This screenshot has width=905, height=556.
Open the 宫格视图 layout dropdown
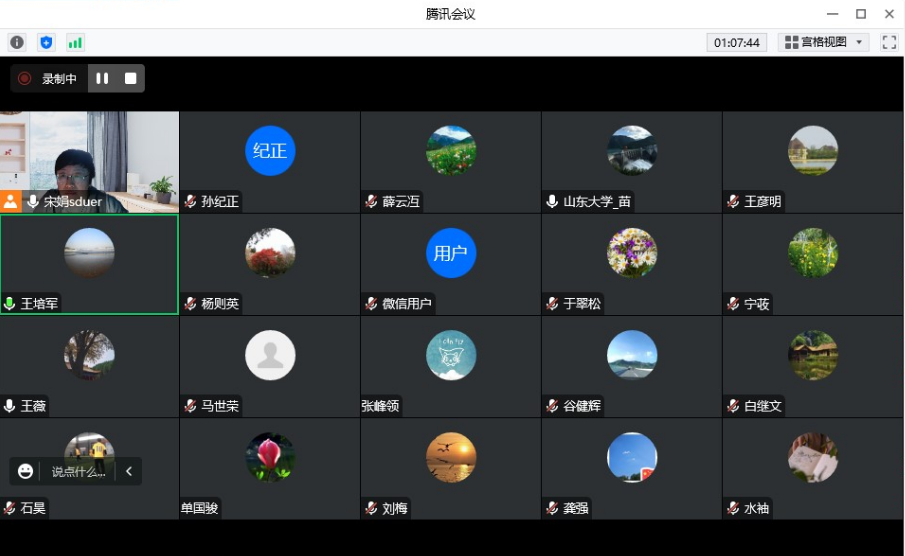pos(824,42)
